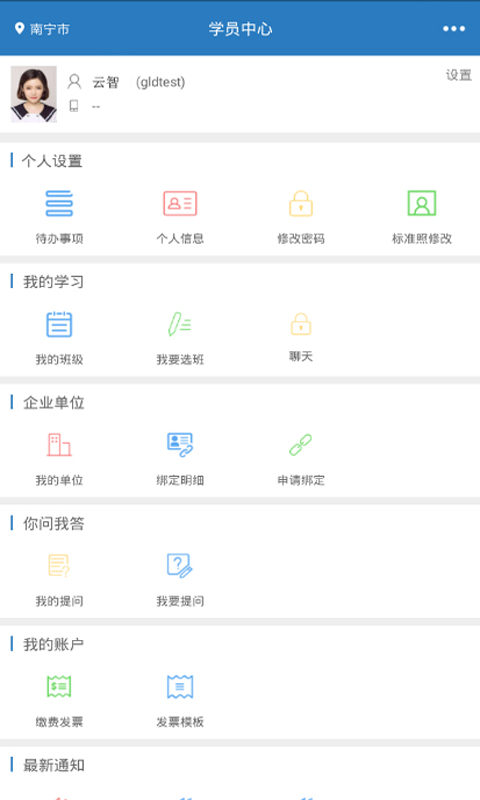Change location from 南宁市

(42, 29)
